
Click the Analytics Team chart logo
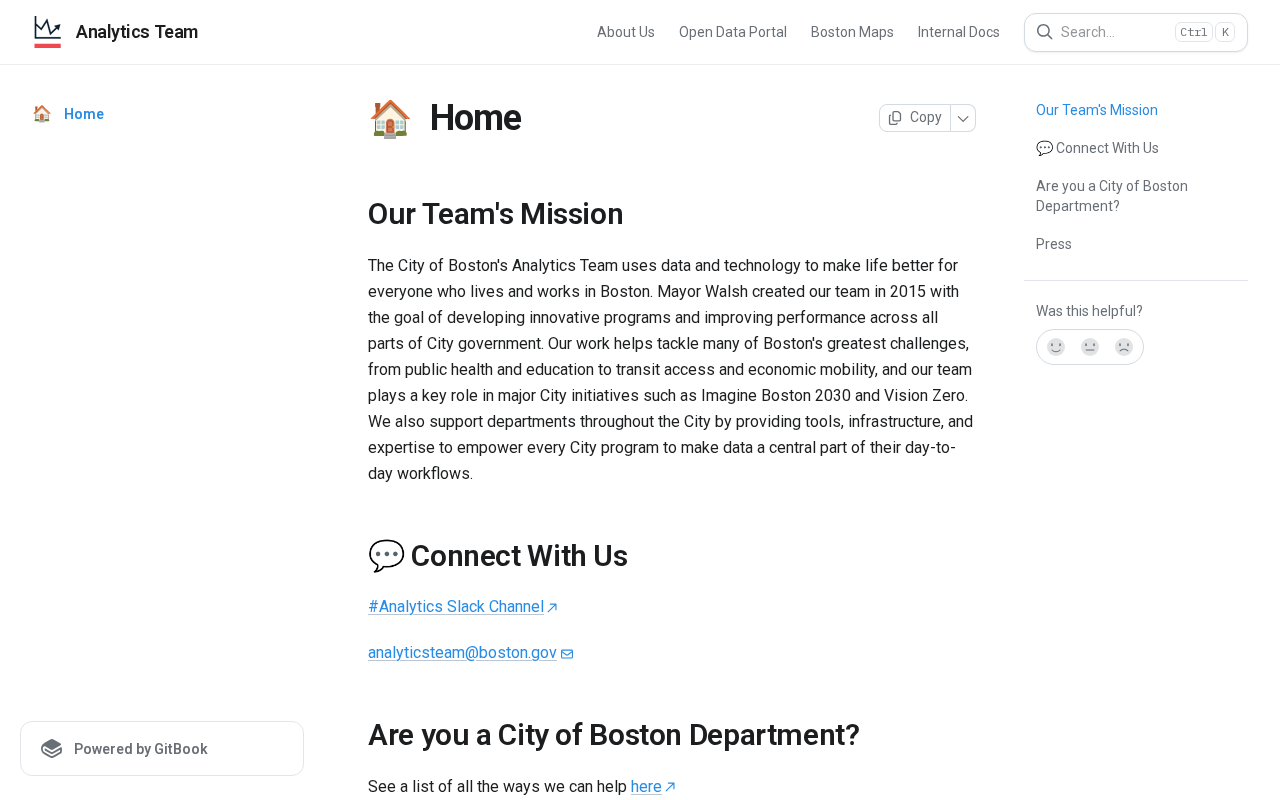coord(47,32)
